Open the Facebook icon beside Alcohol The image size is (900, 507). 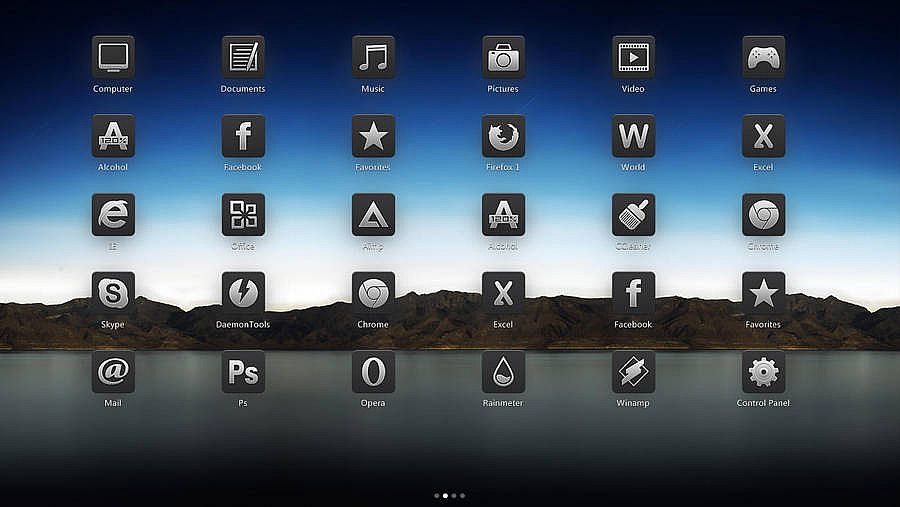tap(243, 136)
